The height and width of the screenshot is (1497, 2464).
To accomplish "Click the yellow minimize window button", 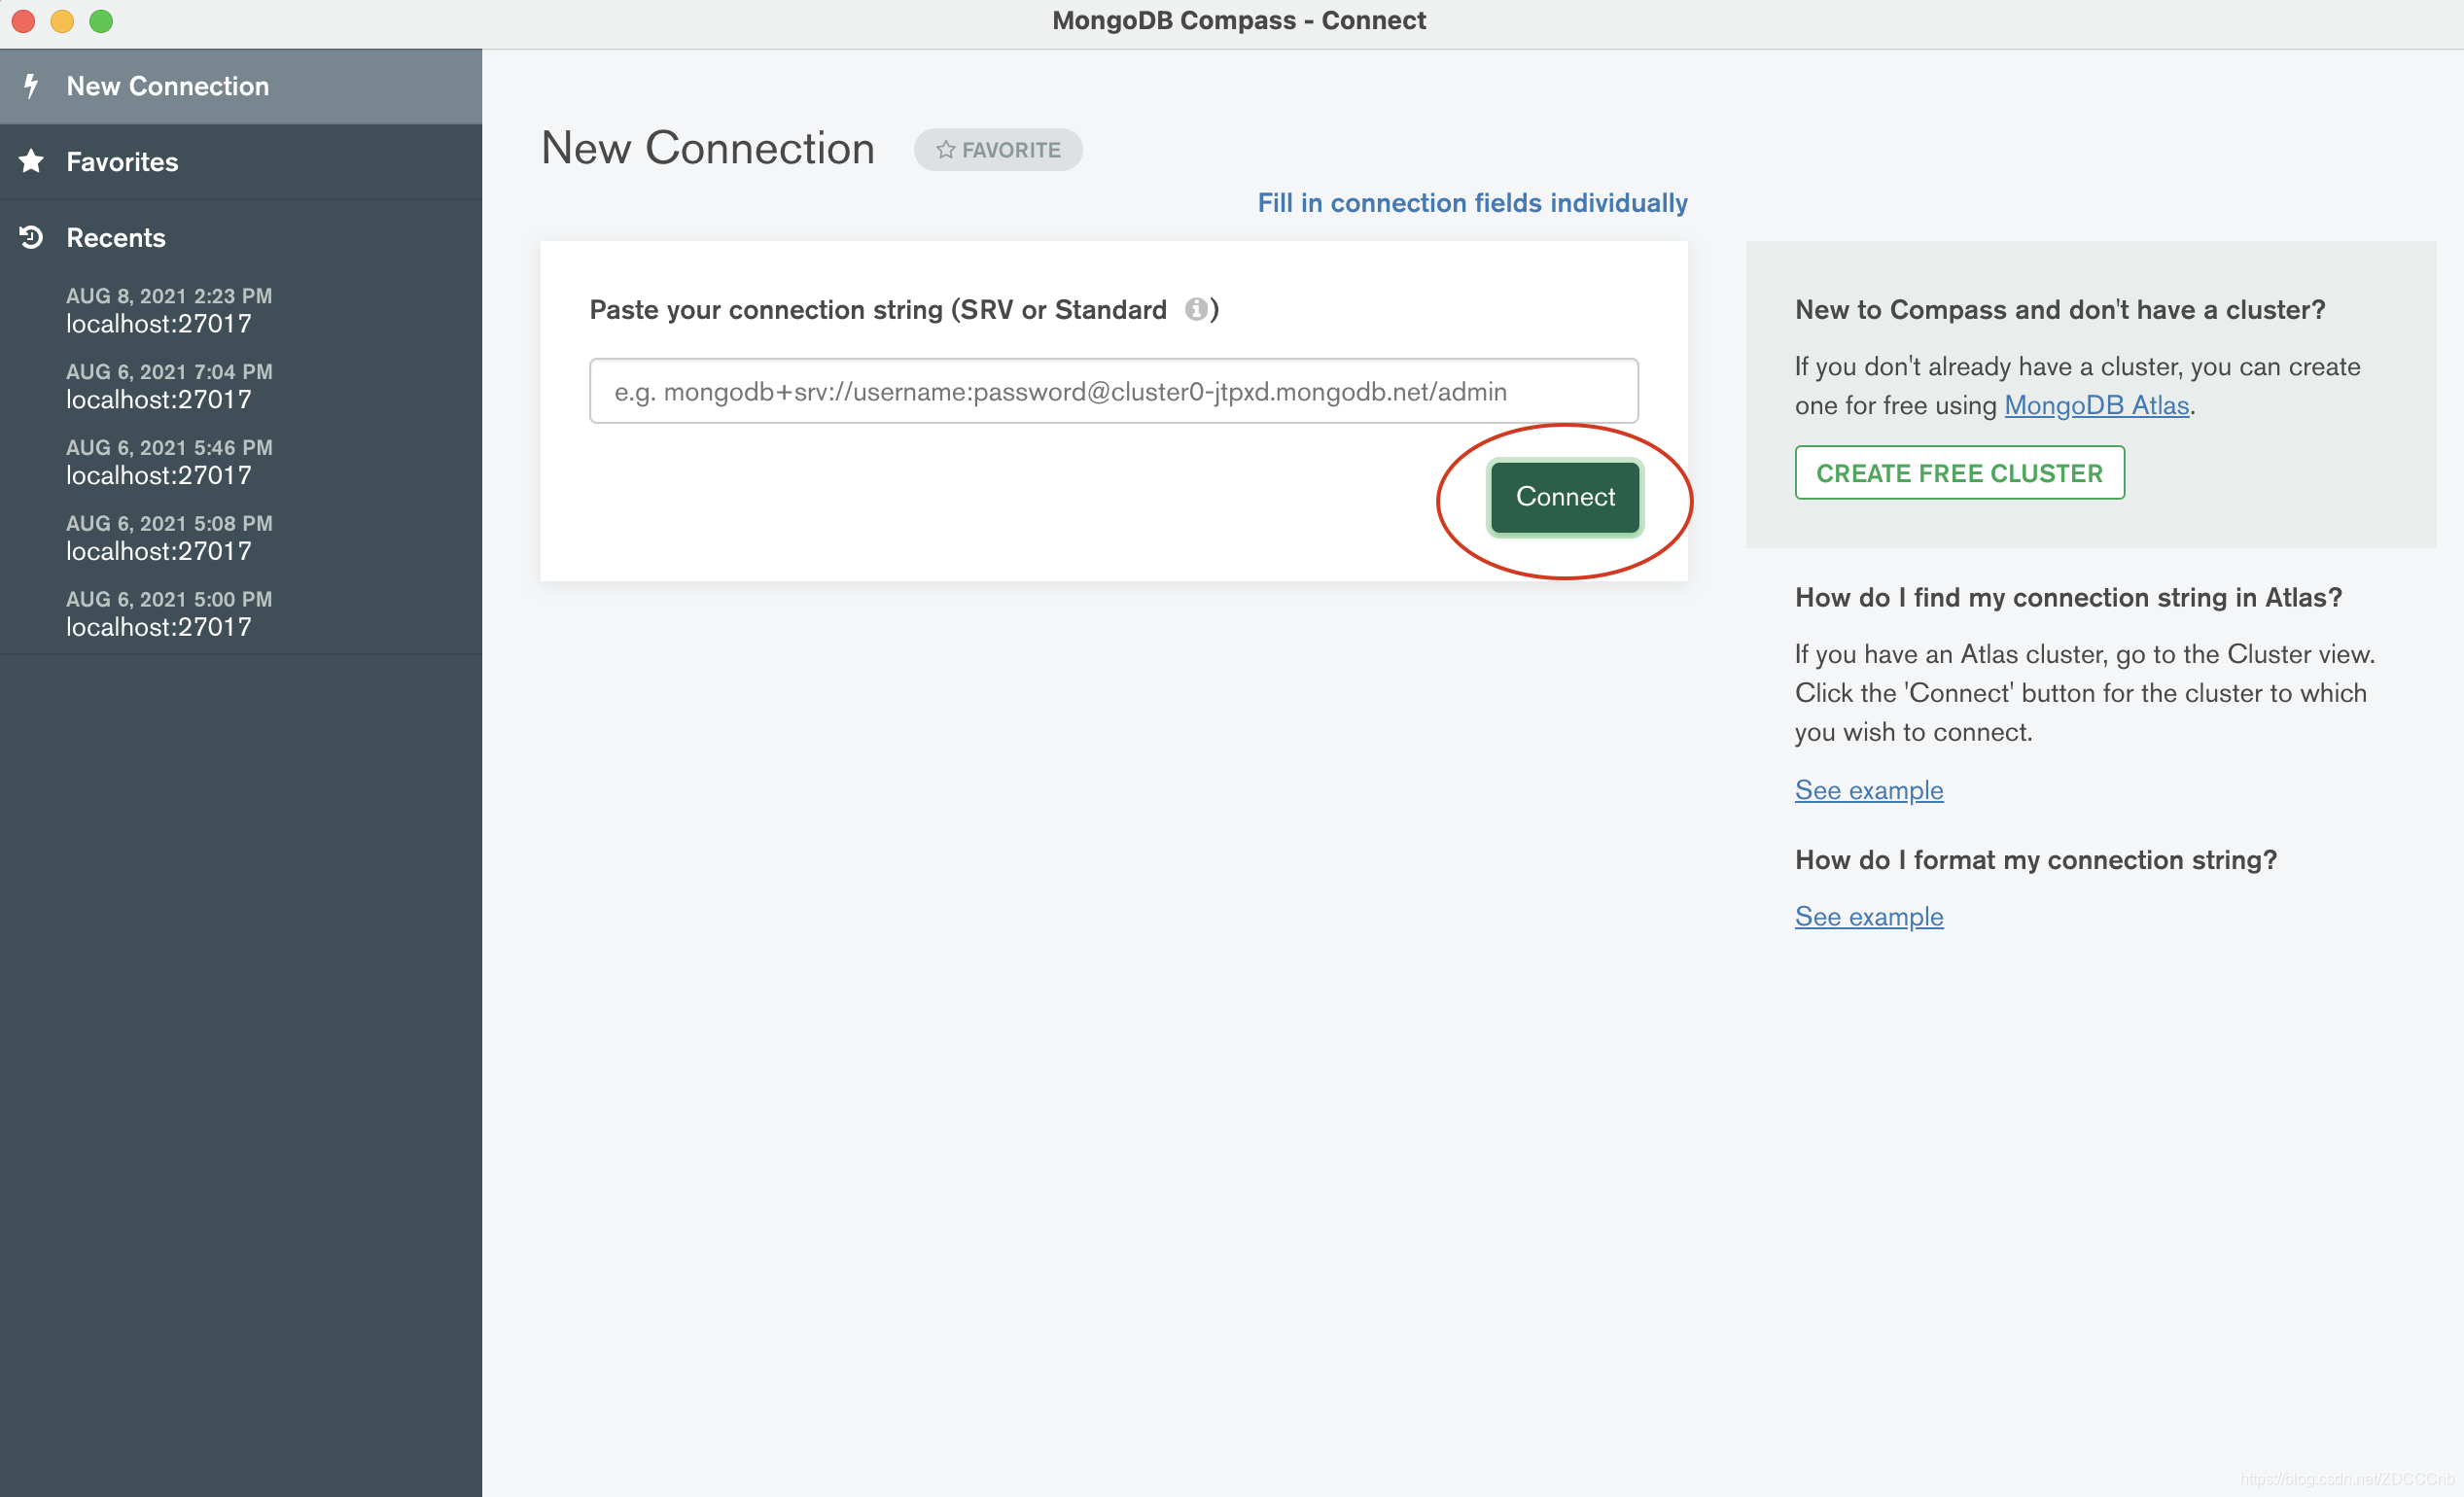I will point(62,21).
